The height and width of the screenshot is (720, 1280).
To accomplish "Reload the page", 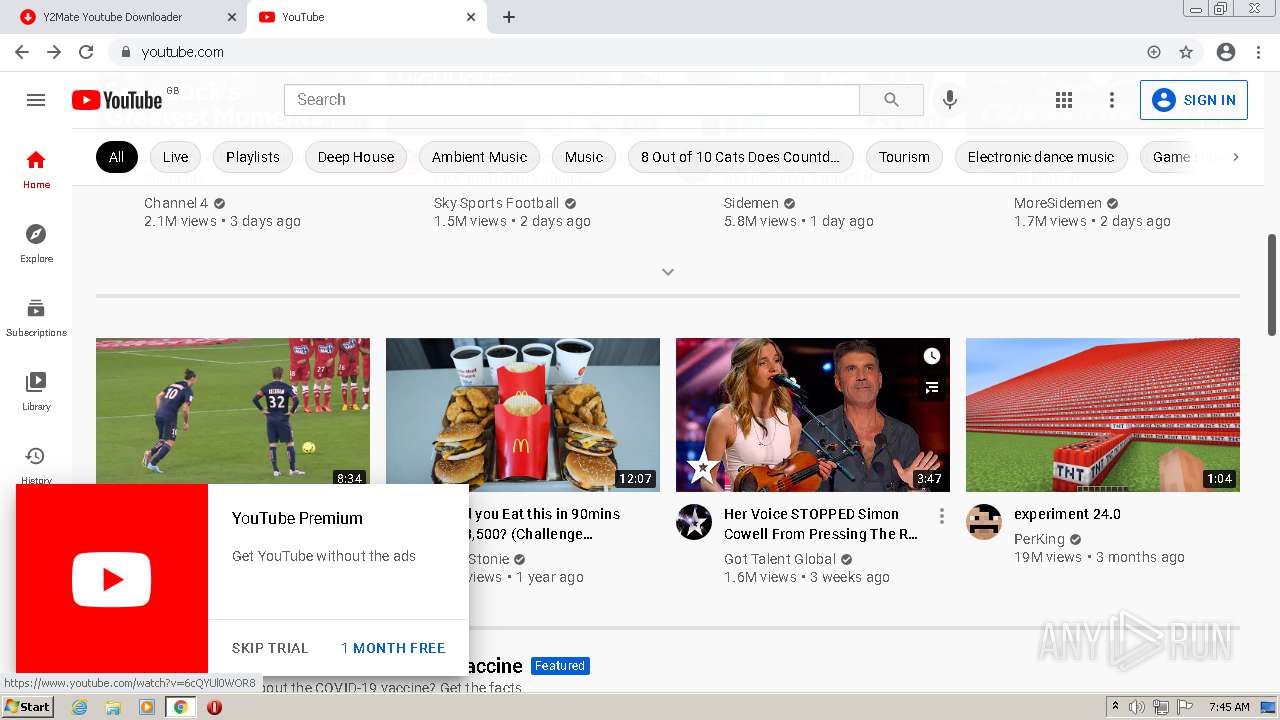I will click(x=86, y=52).
